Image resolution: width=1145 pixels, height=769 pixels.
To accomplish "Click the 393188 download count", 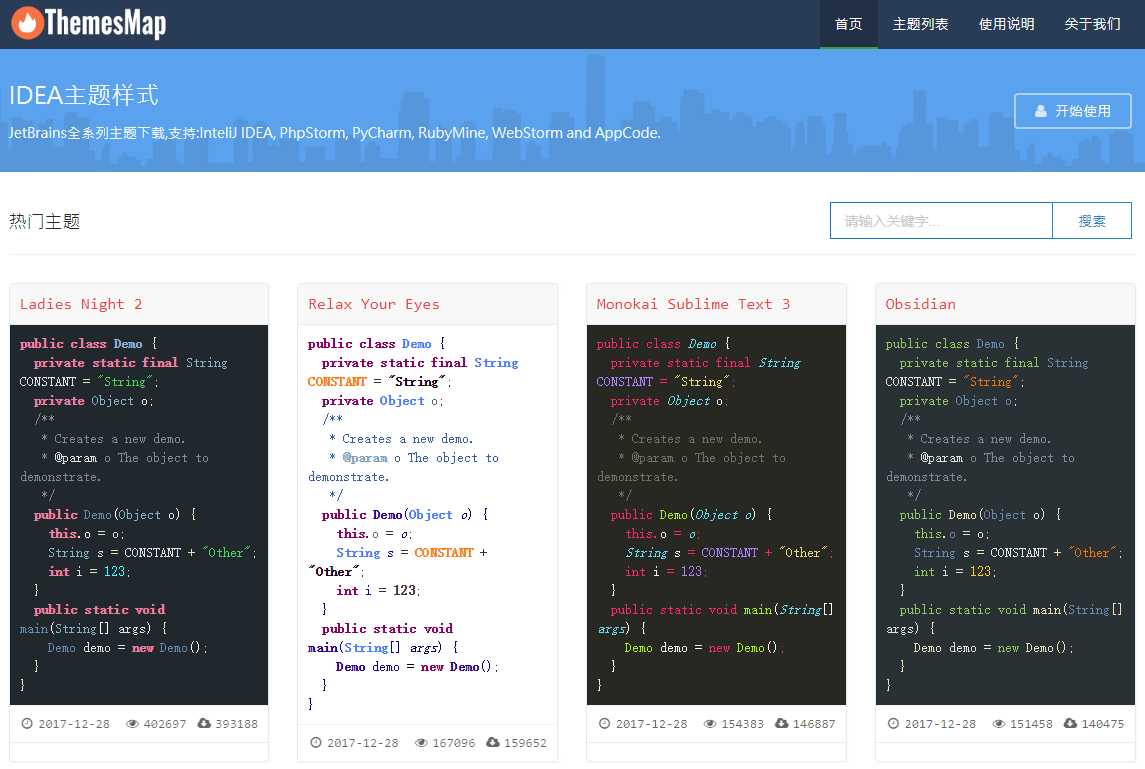I will pyautogui.click(x=237, y=724).
